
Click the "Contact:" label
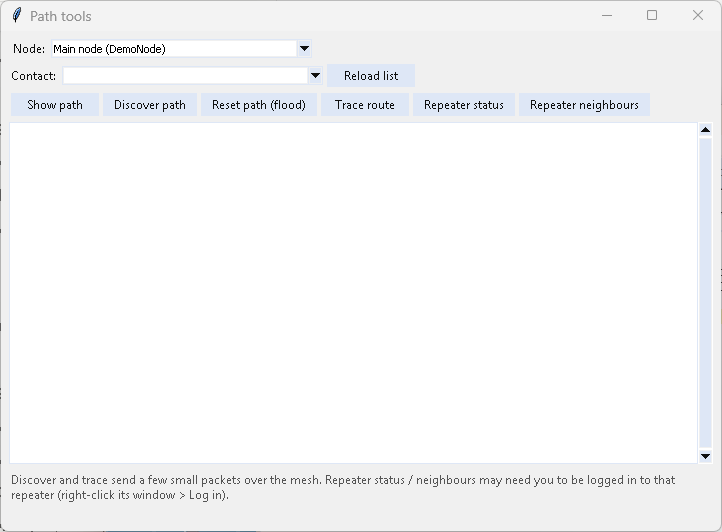tap(33, 76)
